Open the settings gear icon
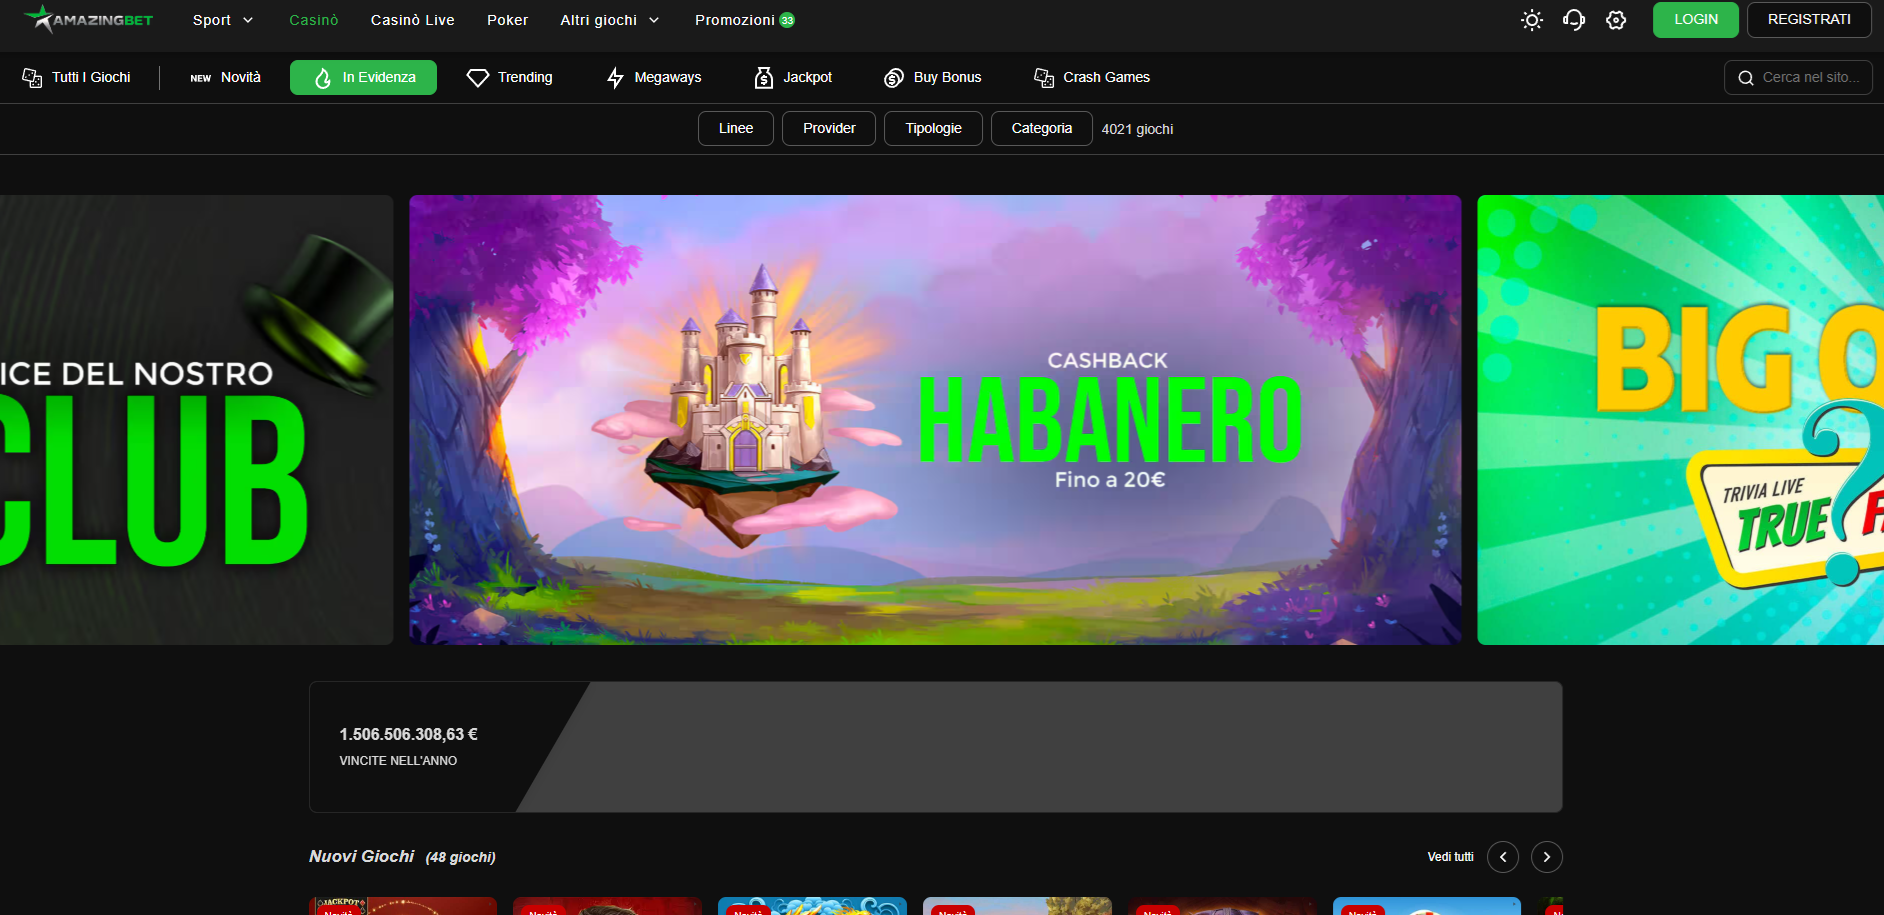This screenshot has width=1884, height=915. [1616, 20]
